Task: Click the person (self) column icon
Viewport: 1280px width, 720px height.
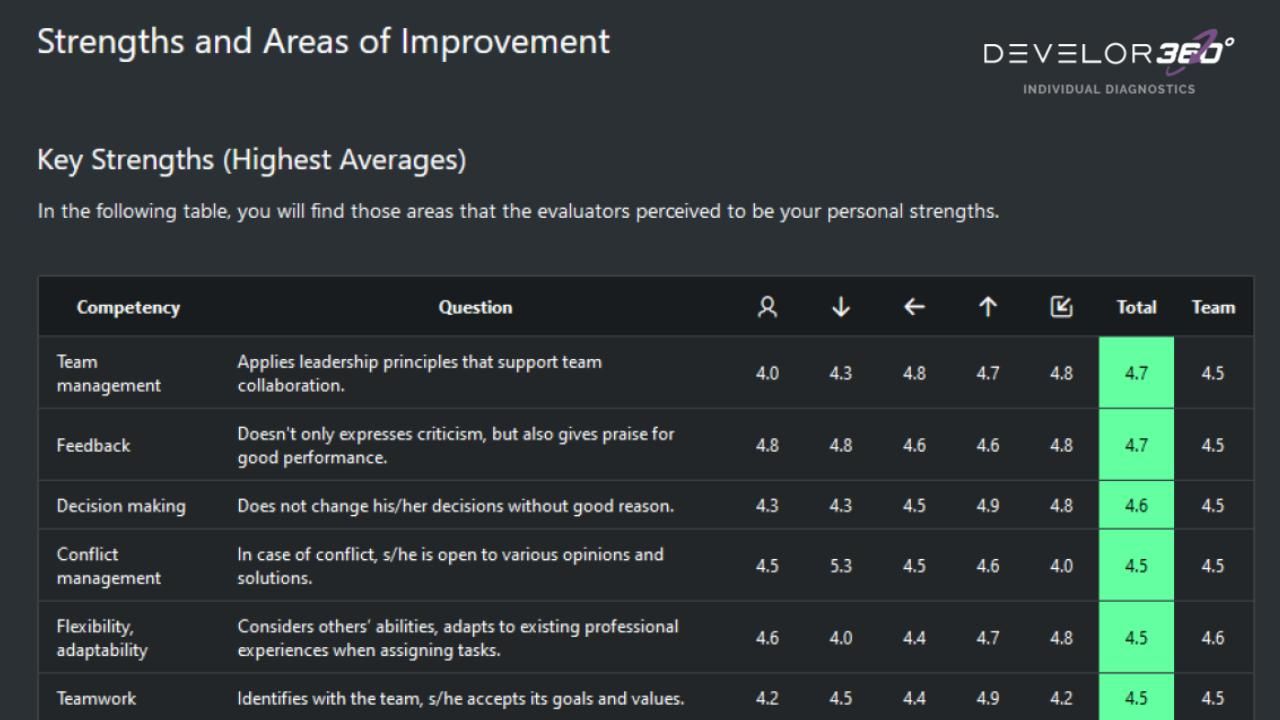Action: (x=767, y=308)
